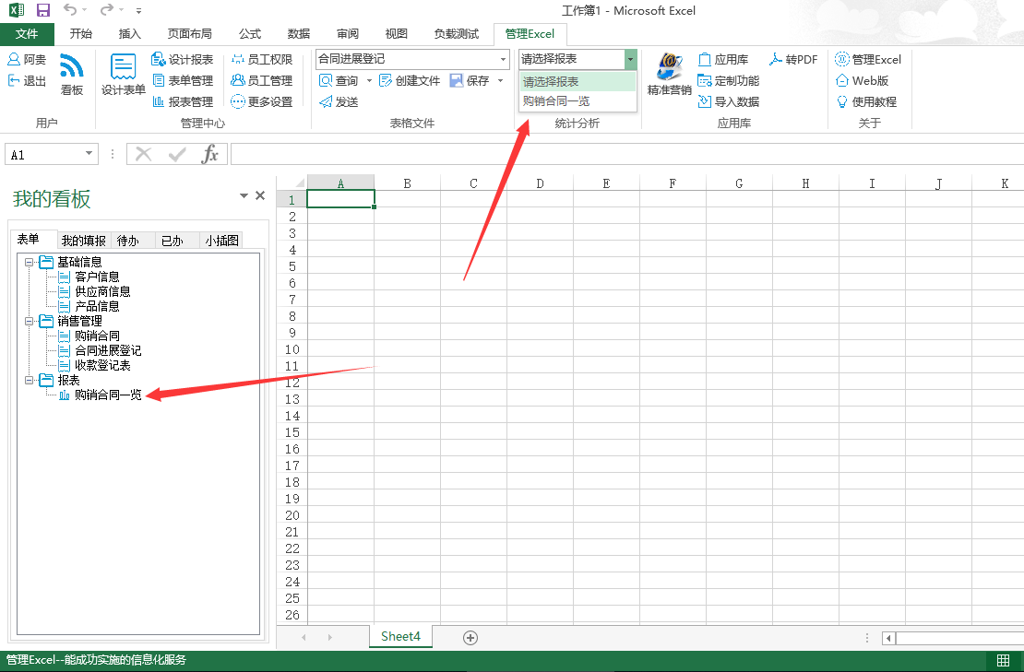Select column D header

click(x=539, y=184)
